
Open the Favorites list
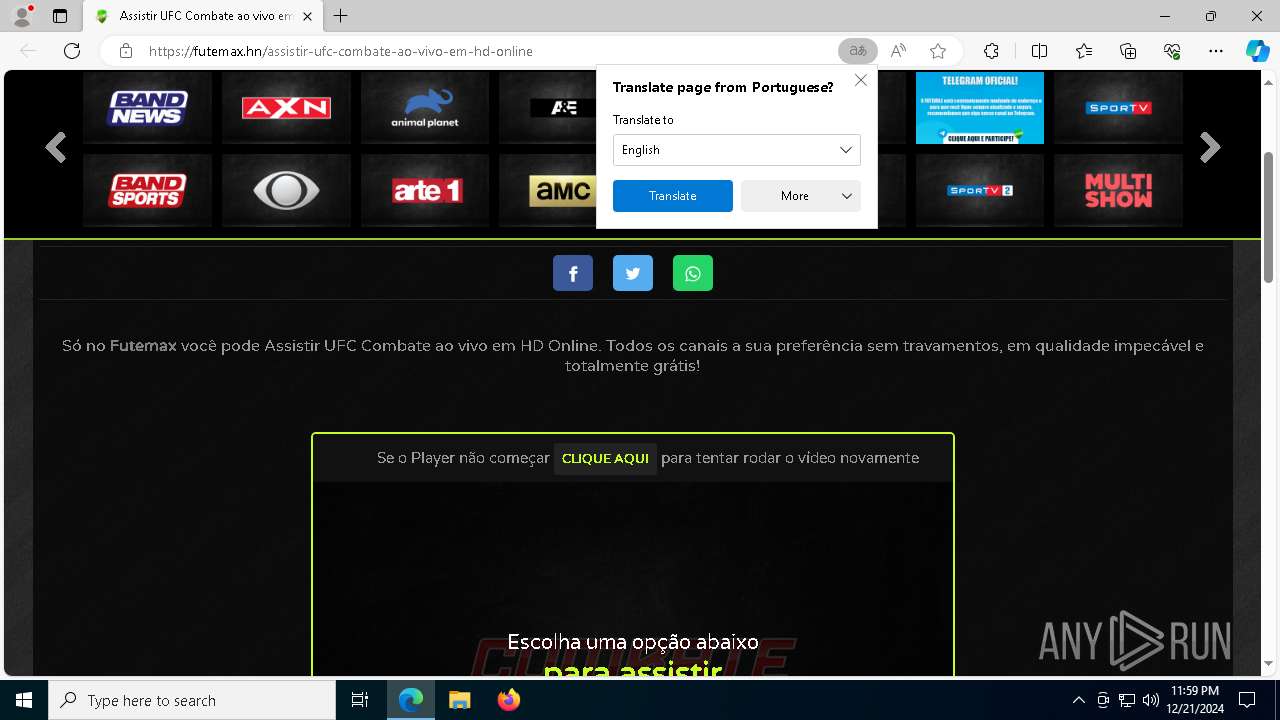coord(1084,51)
